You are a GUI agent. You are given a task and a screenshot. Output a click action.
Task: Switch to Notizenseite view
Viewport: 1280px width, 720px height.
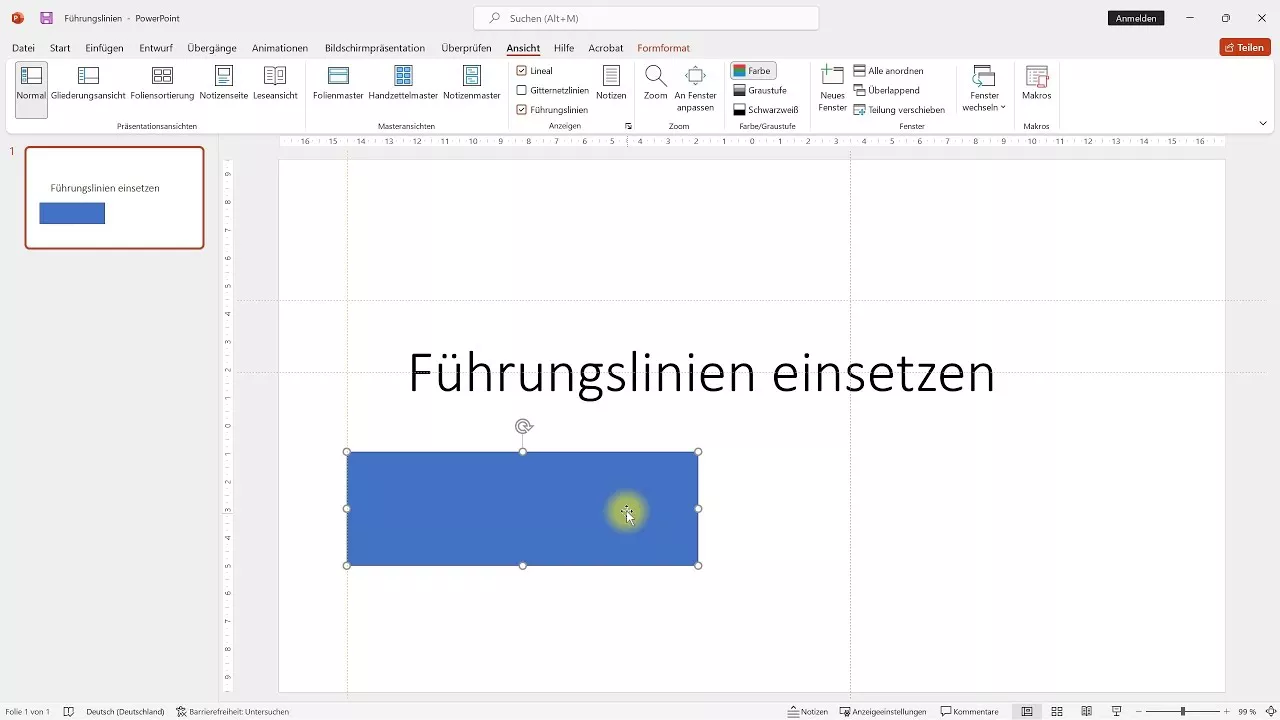click(224, 84)
